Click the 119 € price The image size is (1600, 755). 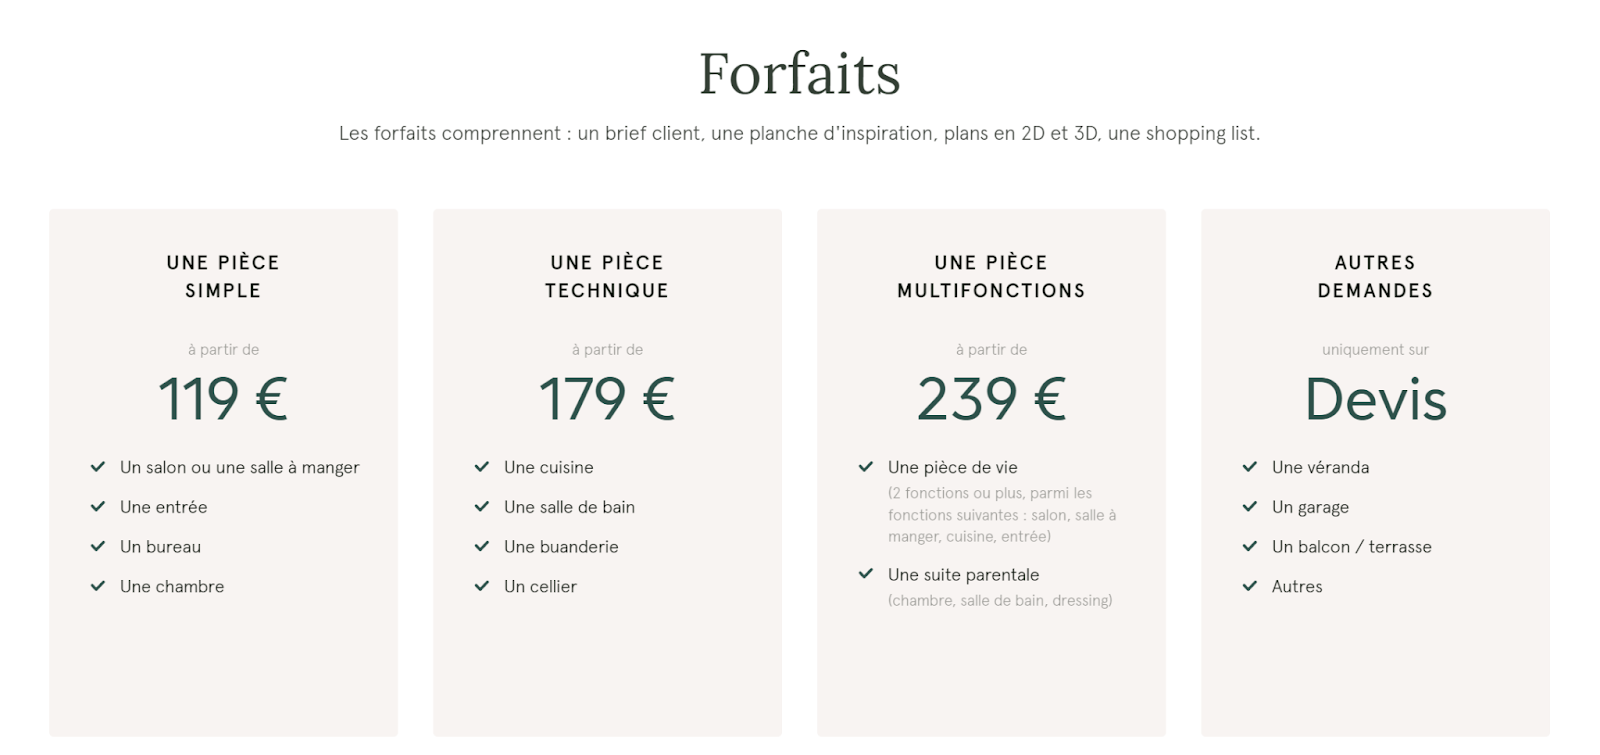223,399
